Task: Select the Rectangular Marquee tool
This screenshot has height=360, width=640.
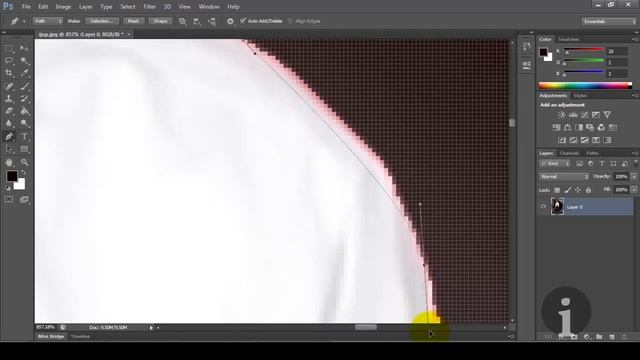Action: [x=9, y=49]
